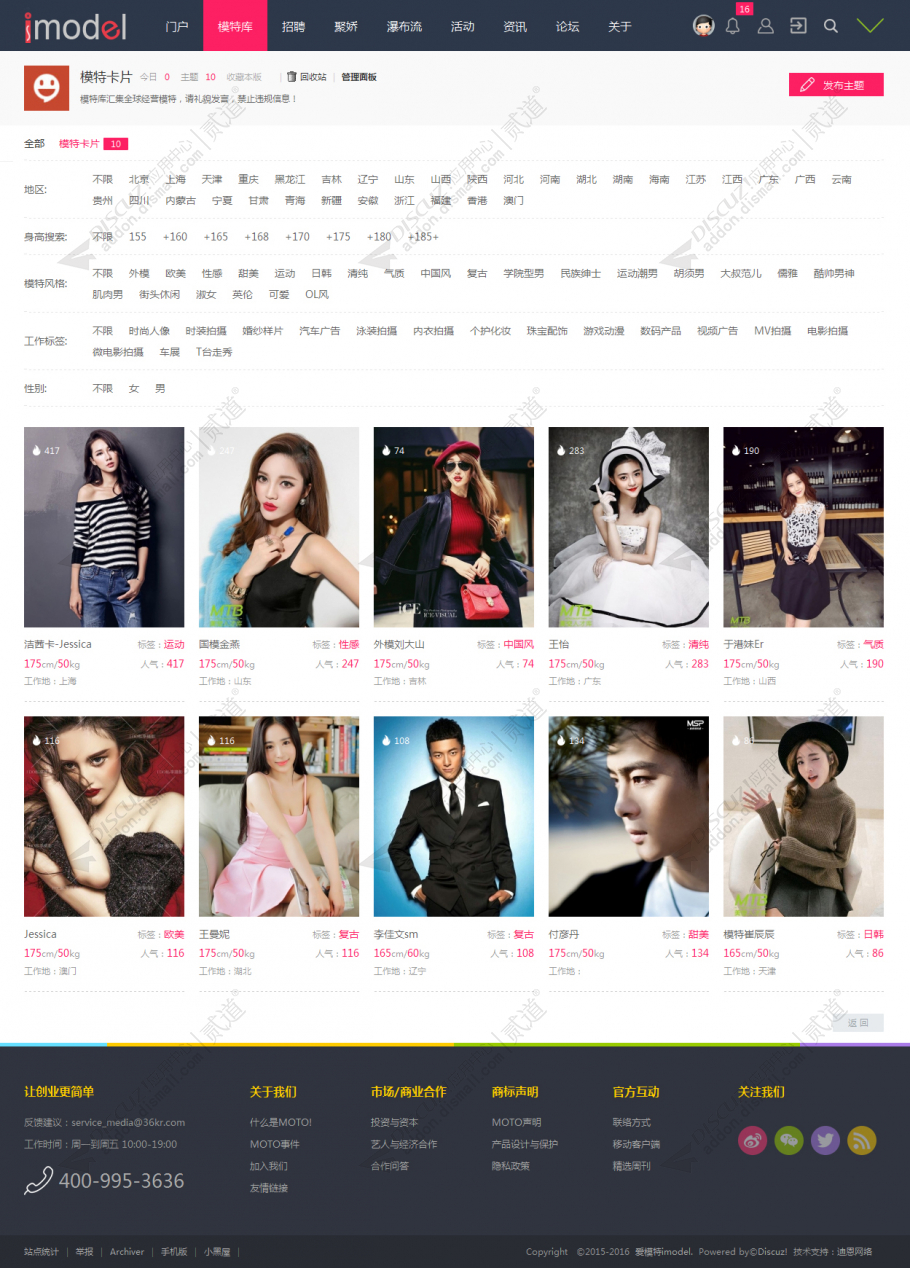The image size is (910, 1268).
Task: Open search with the magnifier icon
Action: coord(830,26)
